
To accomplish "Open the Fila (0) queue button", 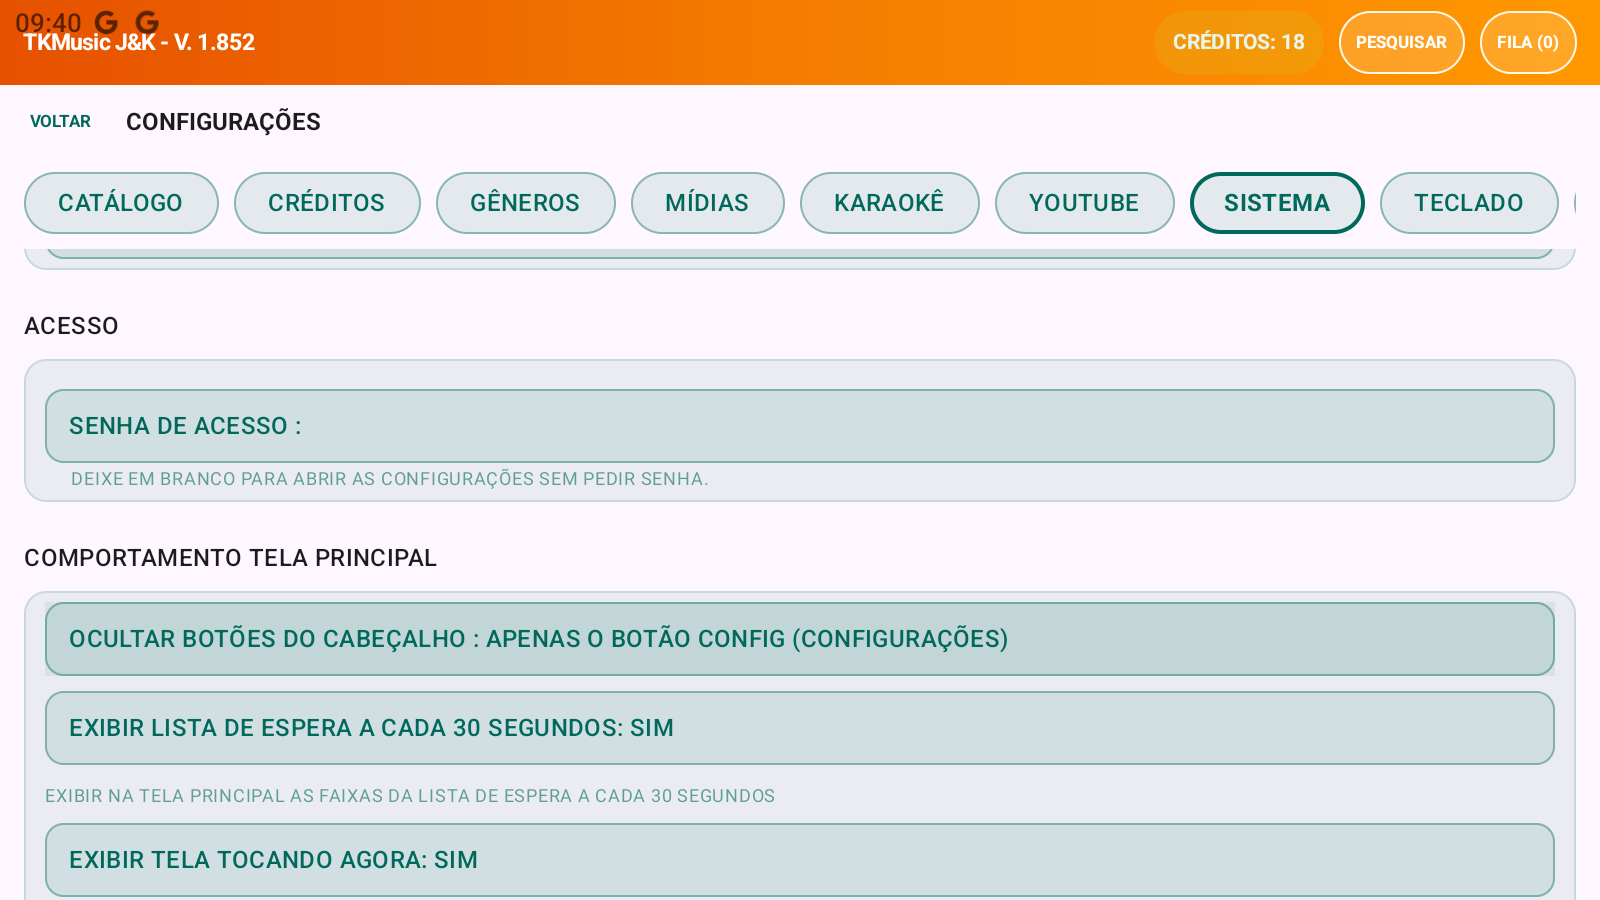I will pyautogui.click(x=1528, y=42).
